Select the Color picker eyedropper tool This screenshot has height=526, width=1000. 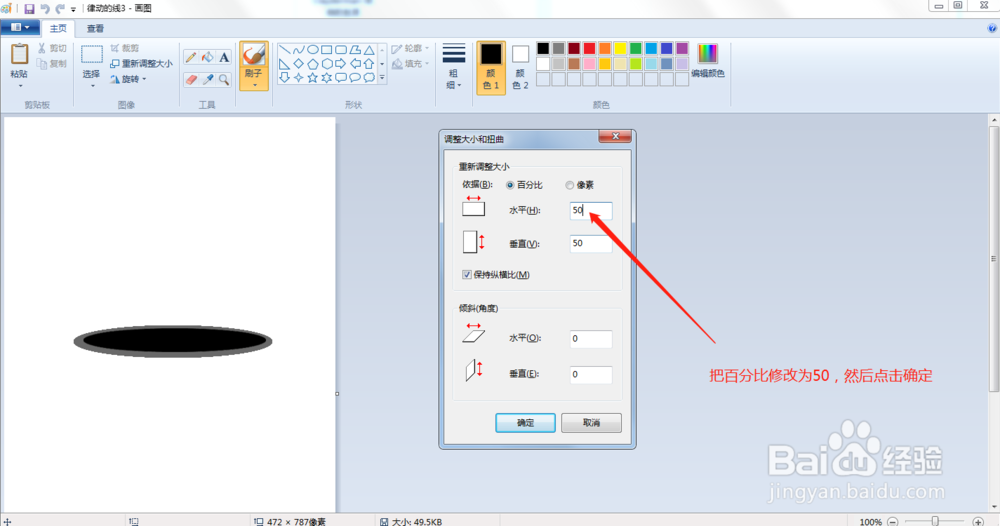point(207,80)
